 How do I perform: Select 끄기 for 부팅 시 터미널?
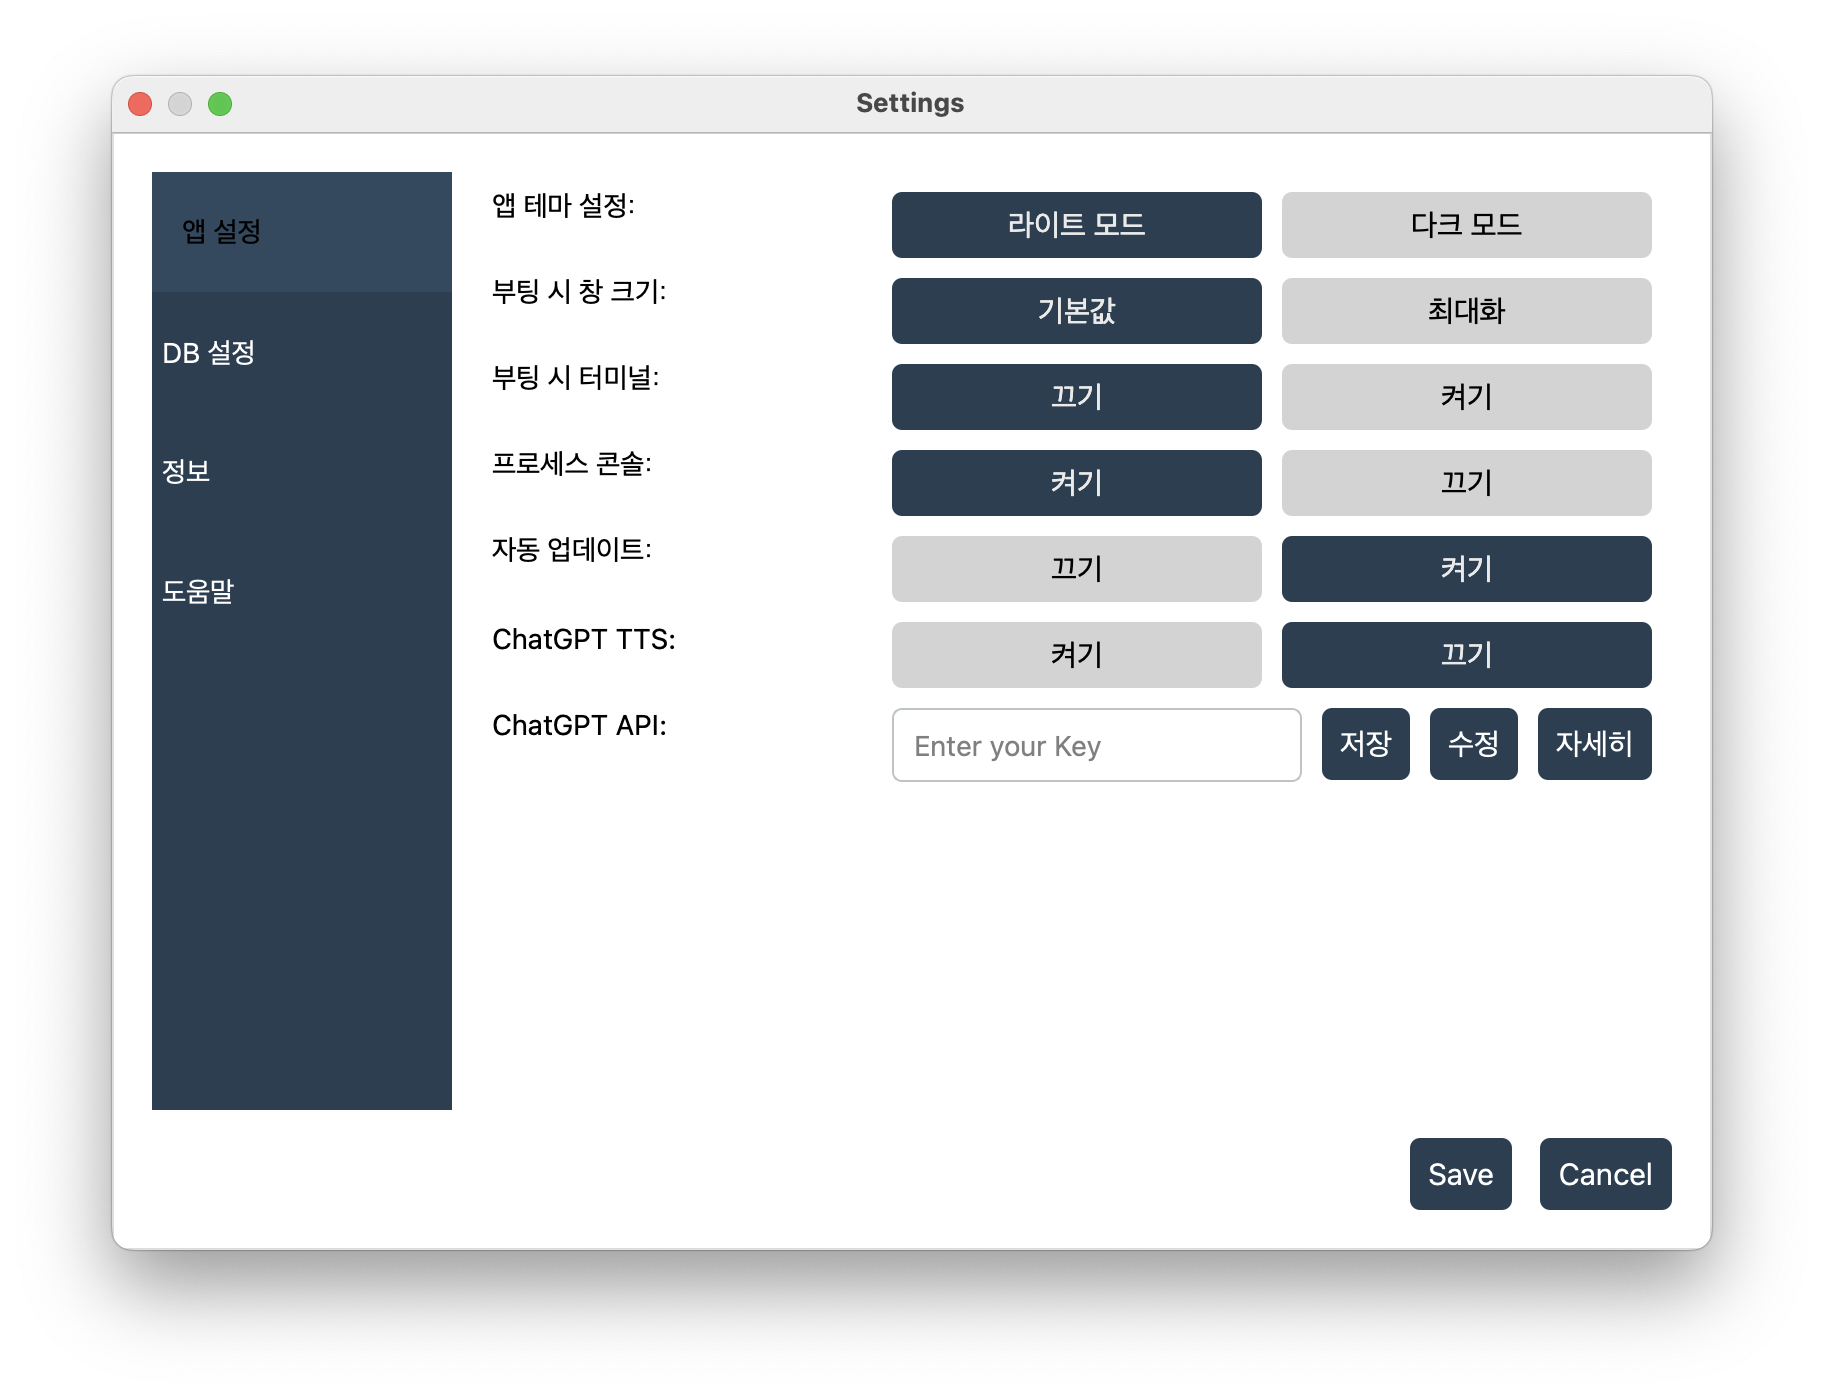coord(1076,397)
